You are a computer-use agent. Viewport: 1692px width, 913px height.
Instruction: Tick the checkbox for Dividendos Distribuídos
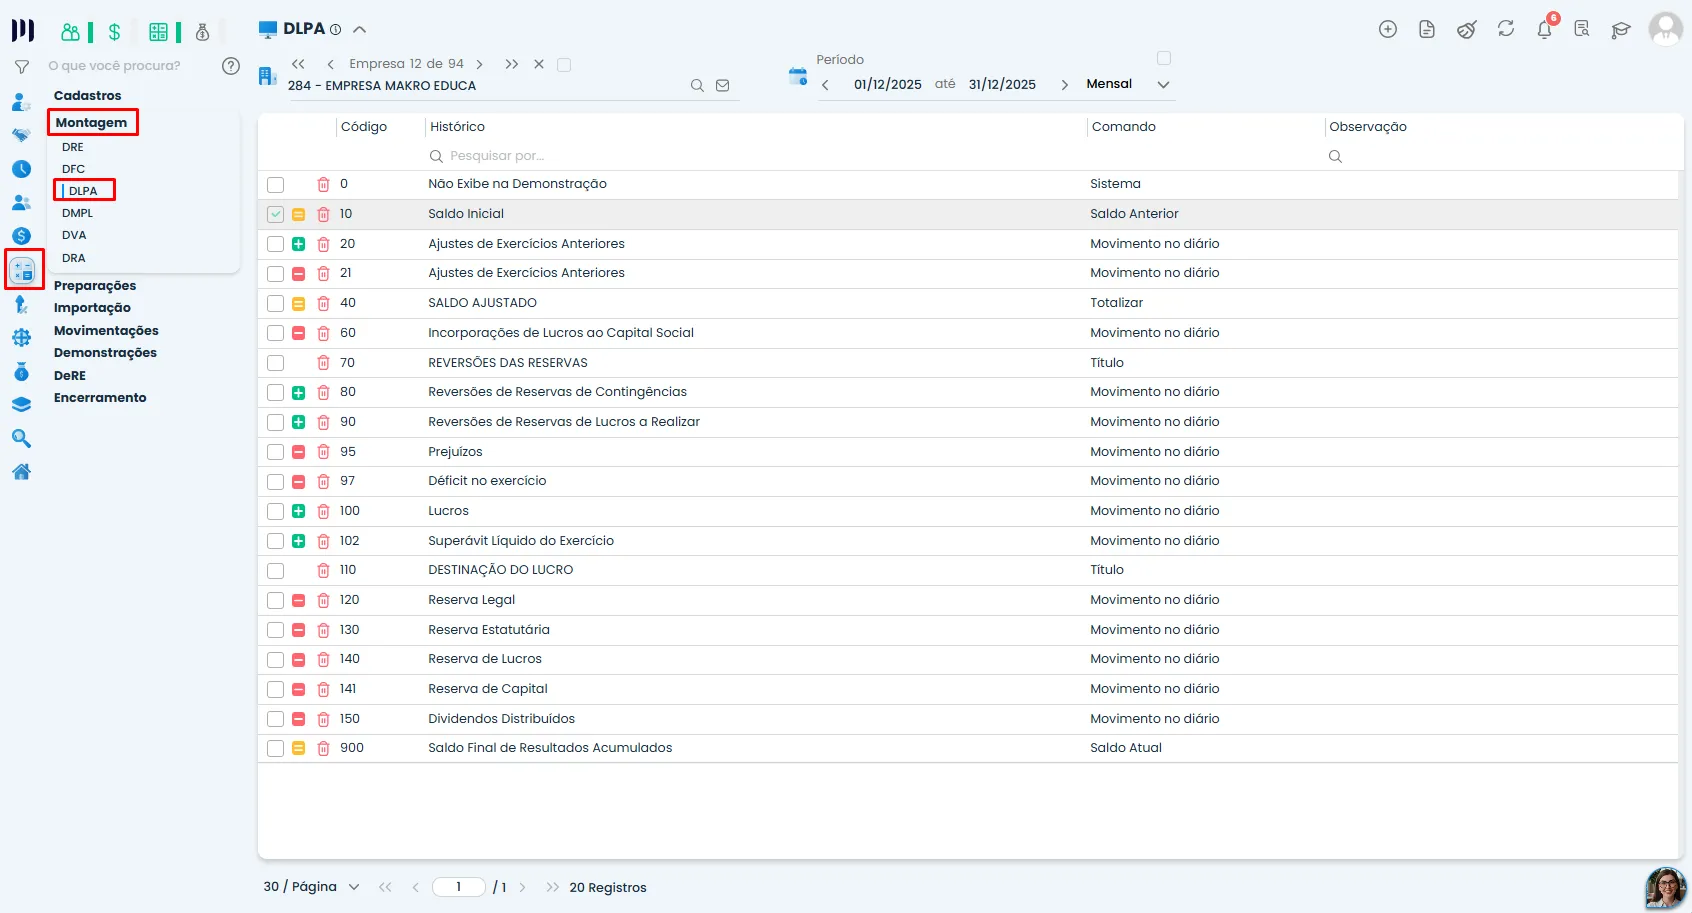(276, 719)
